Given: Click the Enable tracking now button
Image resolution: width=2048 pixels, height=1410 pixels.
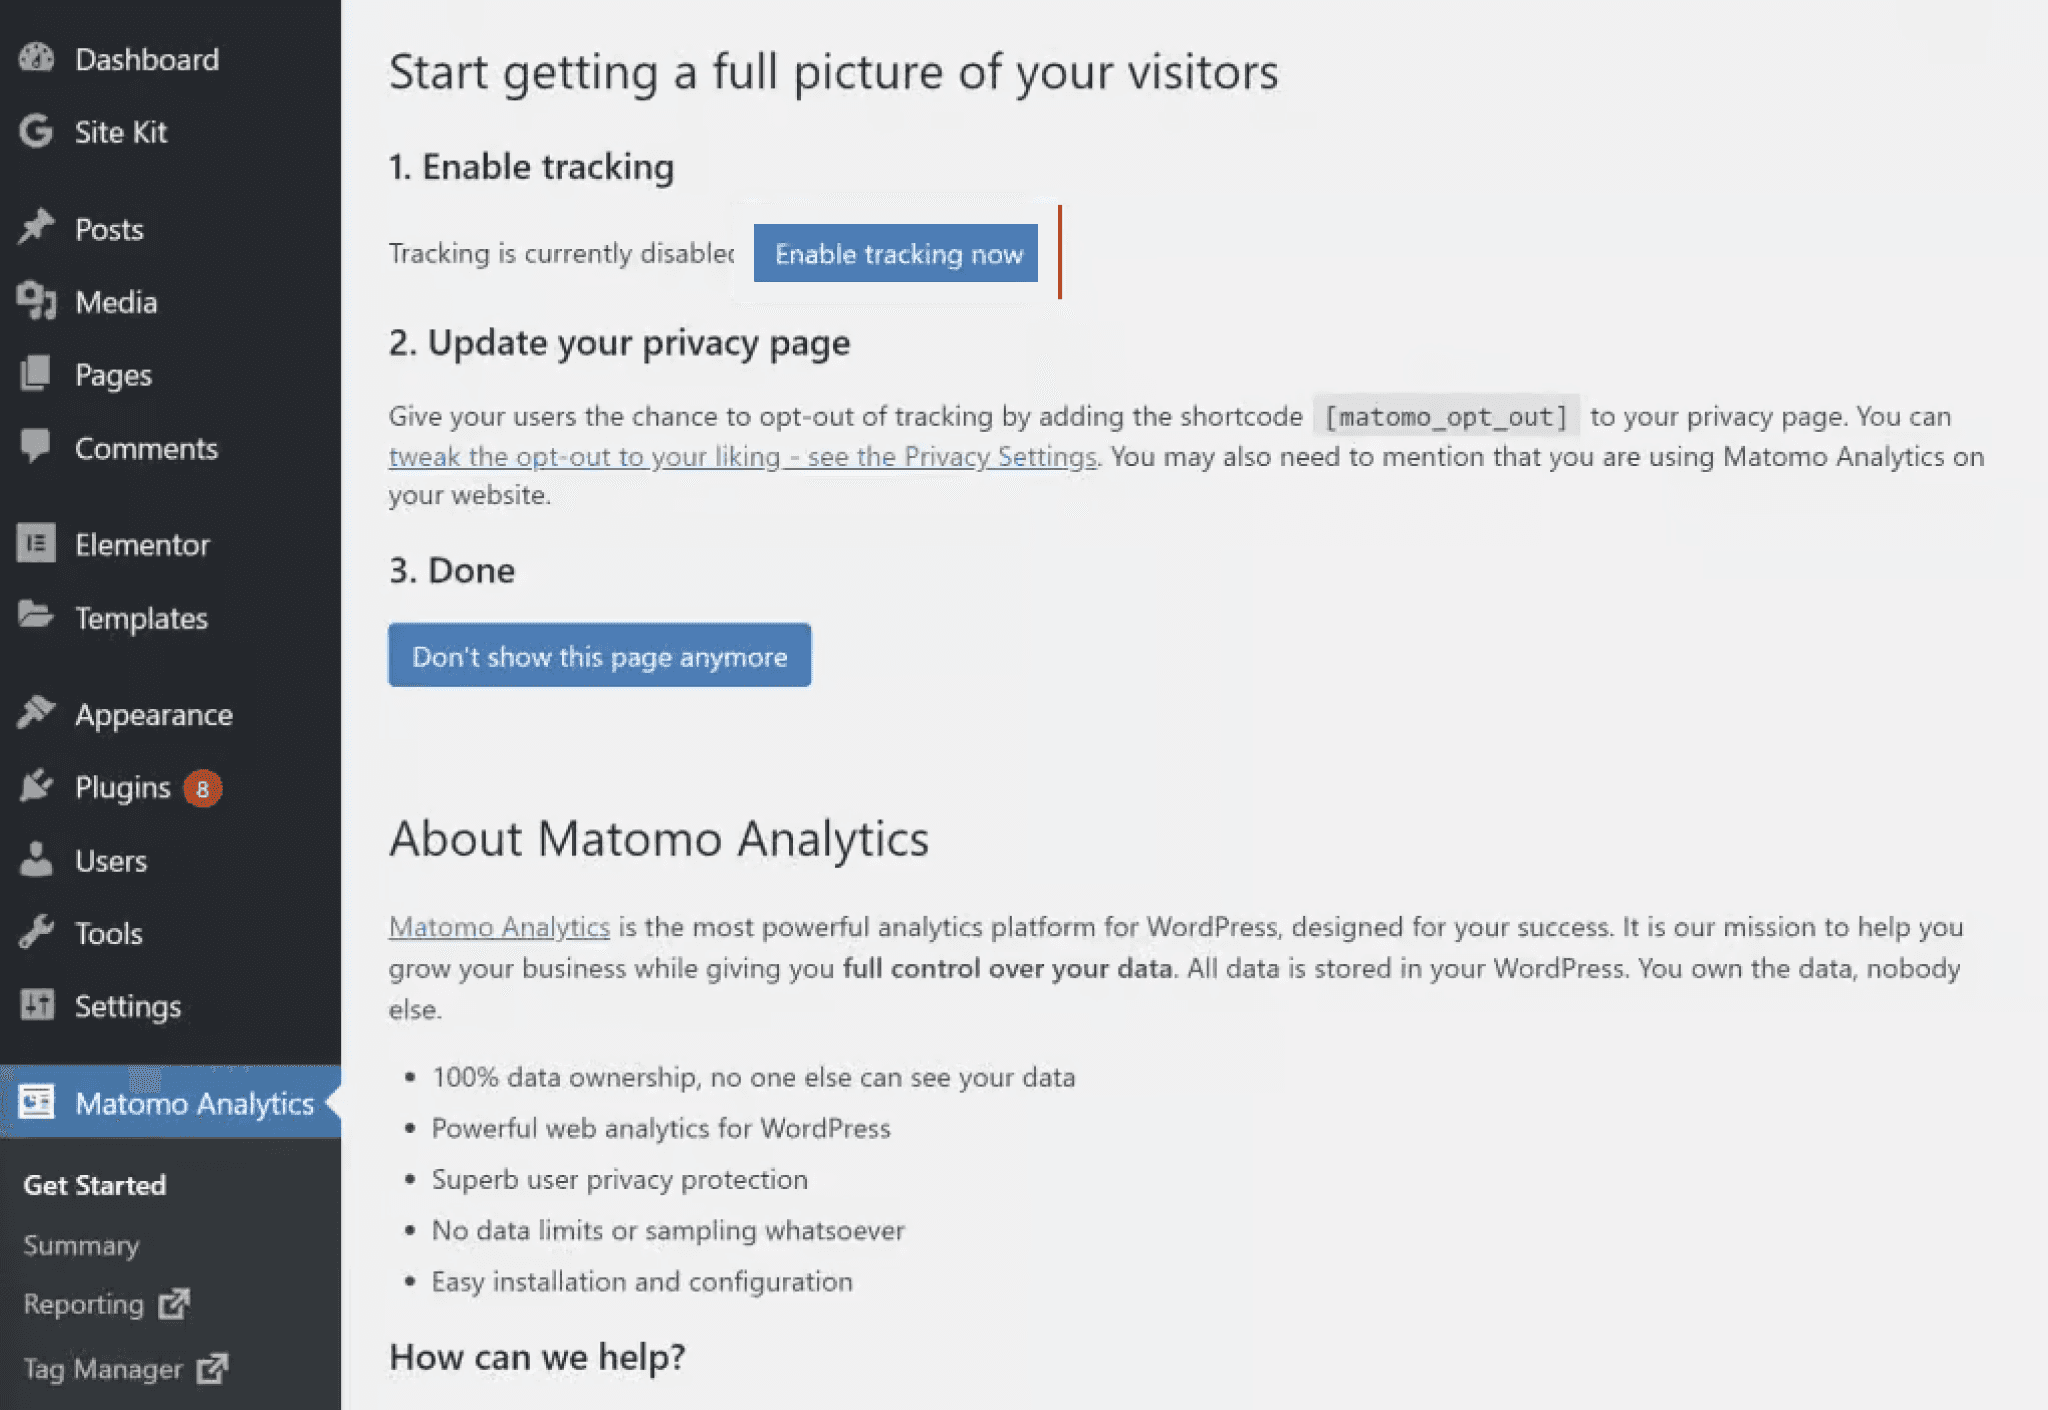Looking at the screenshot, I should coord(895,253).
